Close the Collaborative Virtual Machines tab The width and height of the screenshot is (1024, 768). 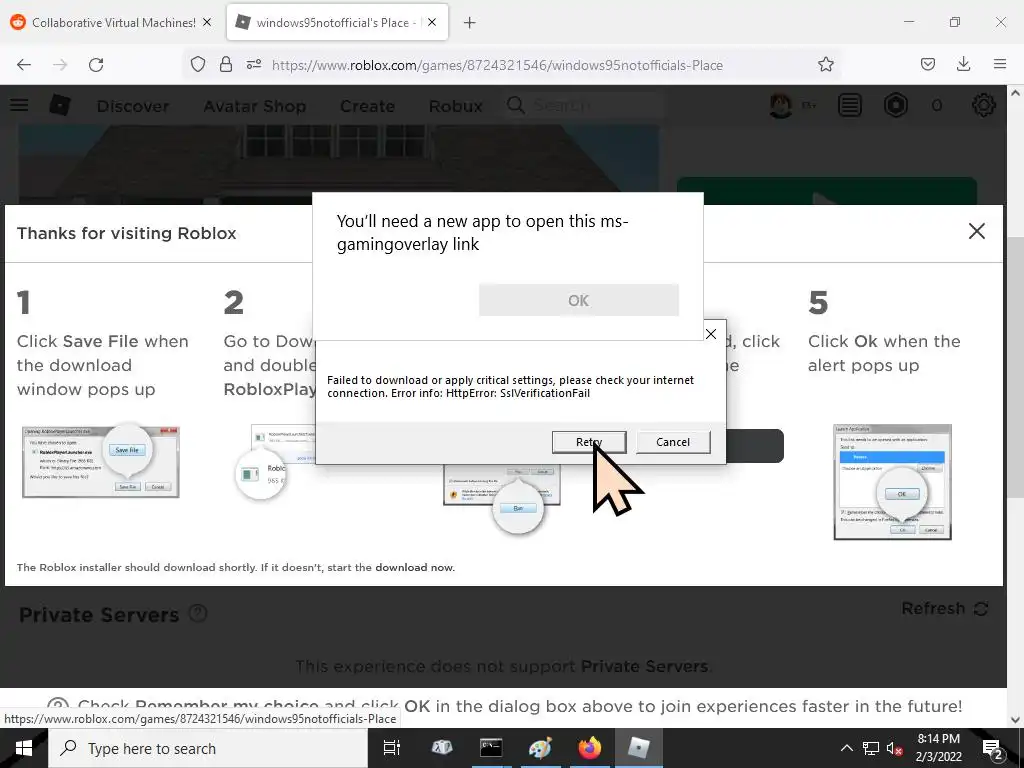pos(207,22)
